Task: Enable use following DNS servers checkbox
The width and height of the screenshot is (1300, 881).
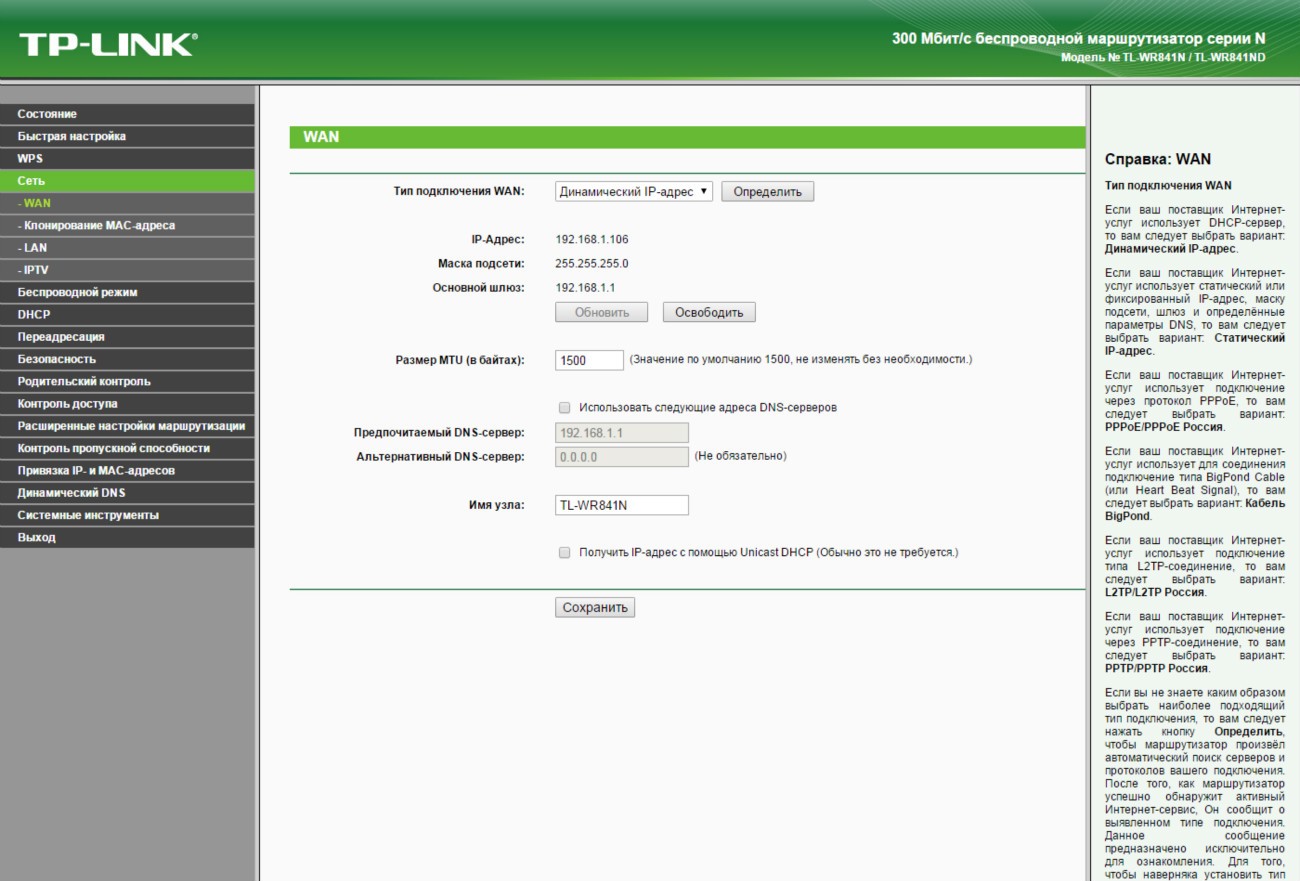Action: 565,408
